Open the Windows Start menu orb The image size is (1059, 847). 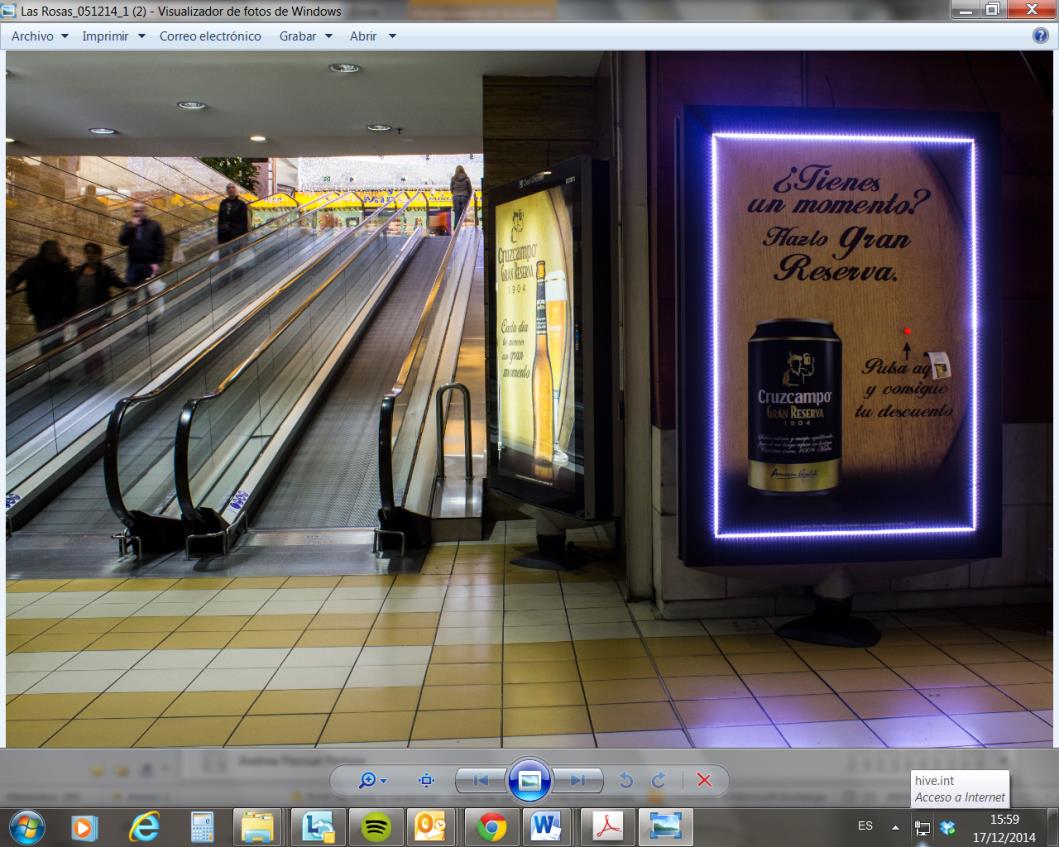pos(27,827)
